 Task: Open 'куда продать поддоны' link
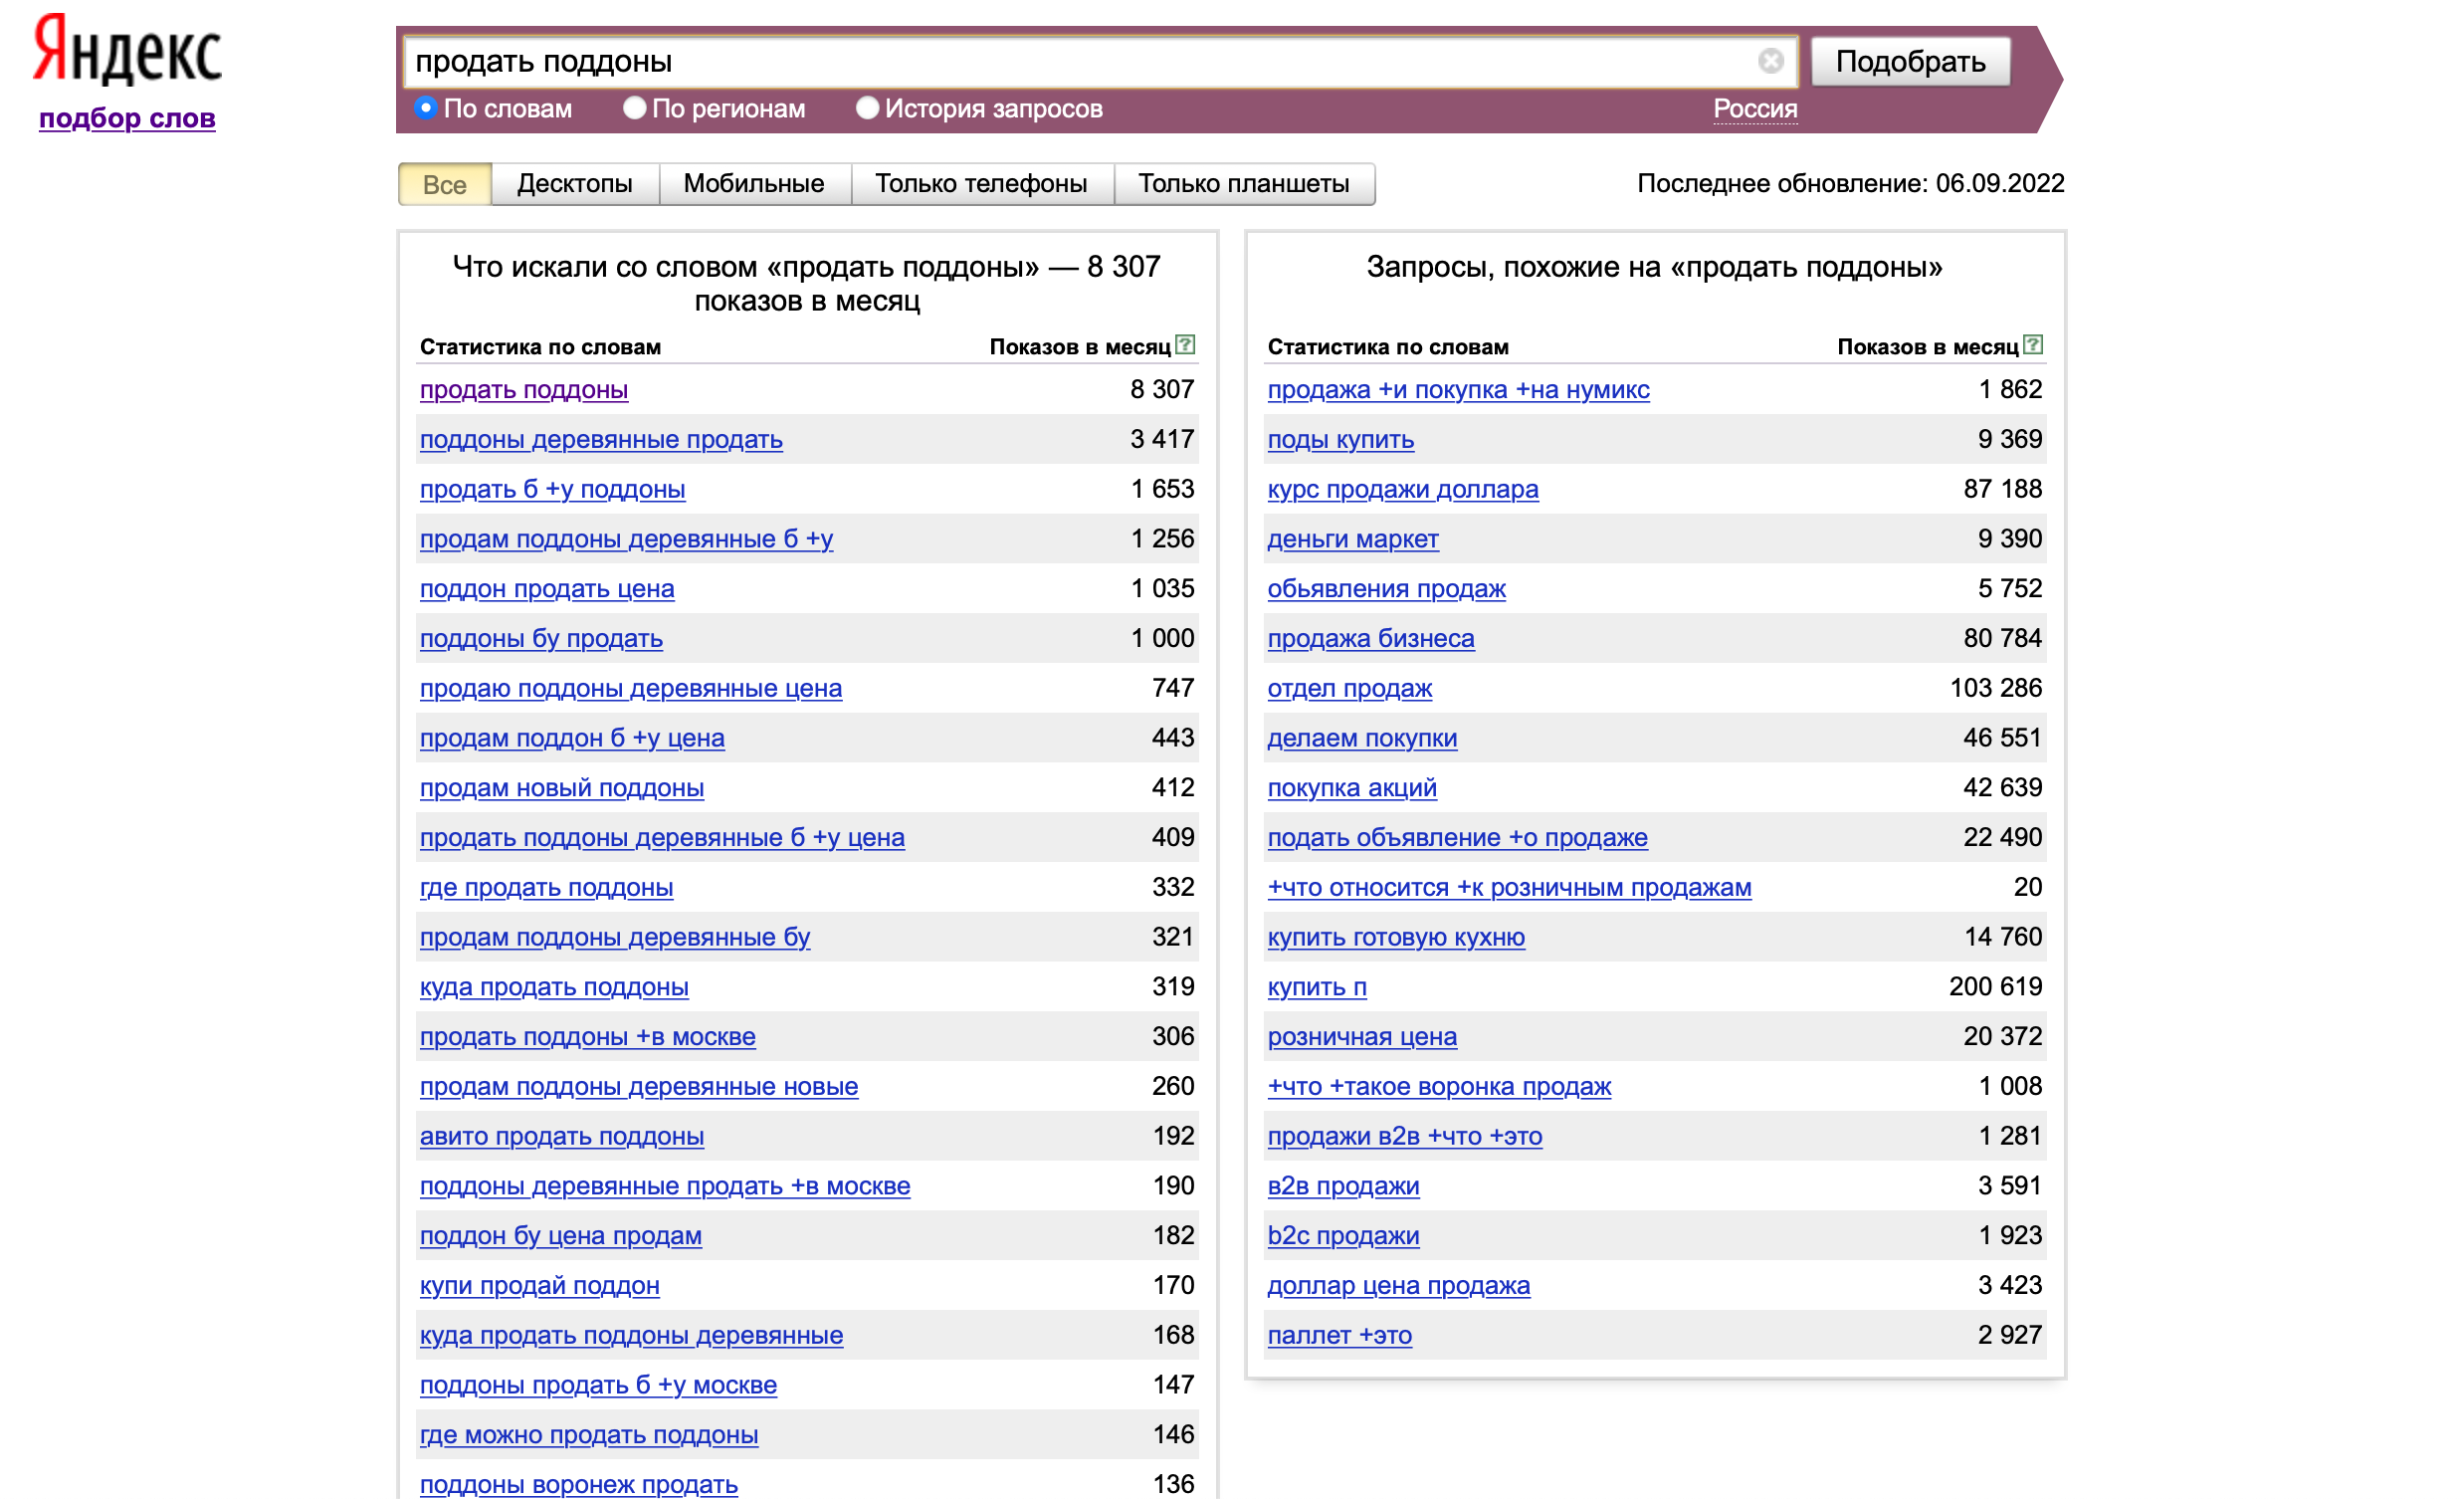click(554, 988)
